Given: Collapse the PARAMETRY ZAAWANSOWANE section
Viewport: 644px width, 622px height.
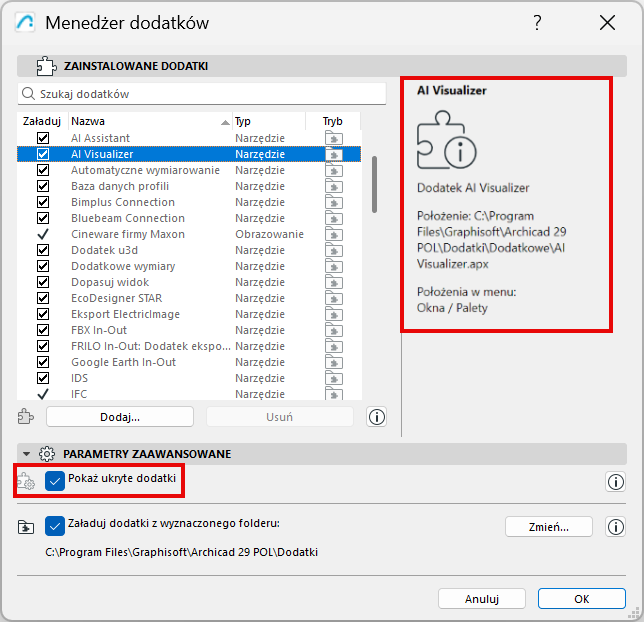Looking at the screenshot, I should pyautogui.click(x=27, y=454).
